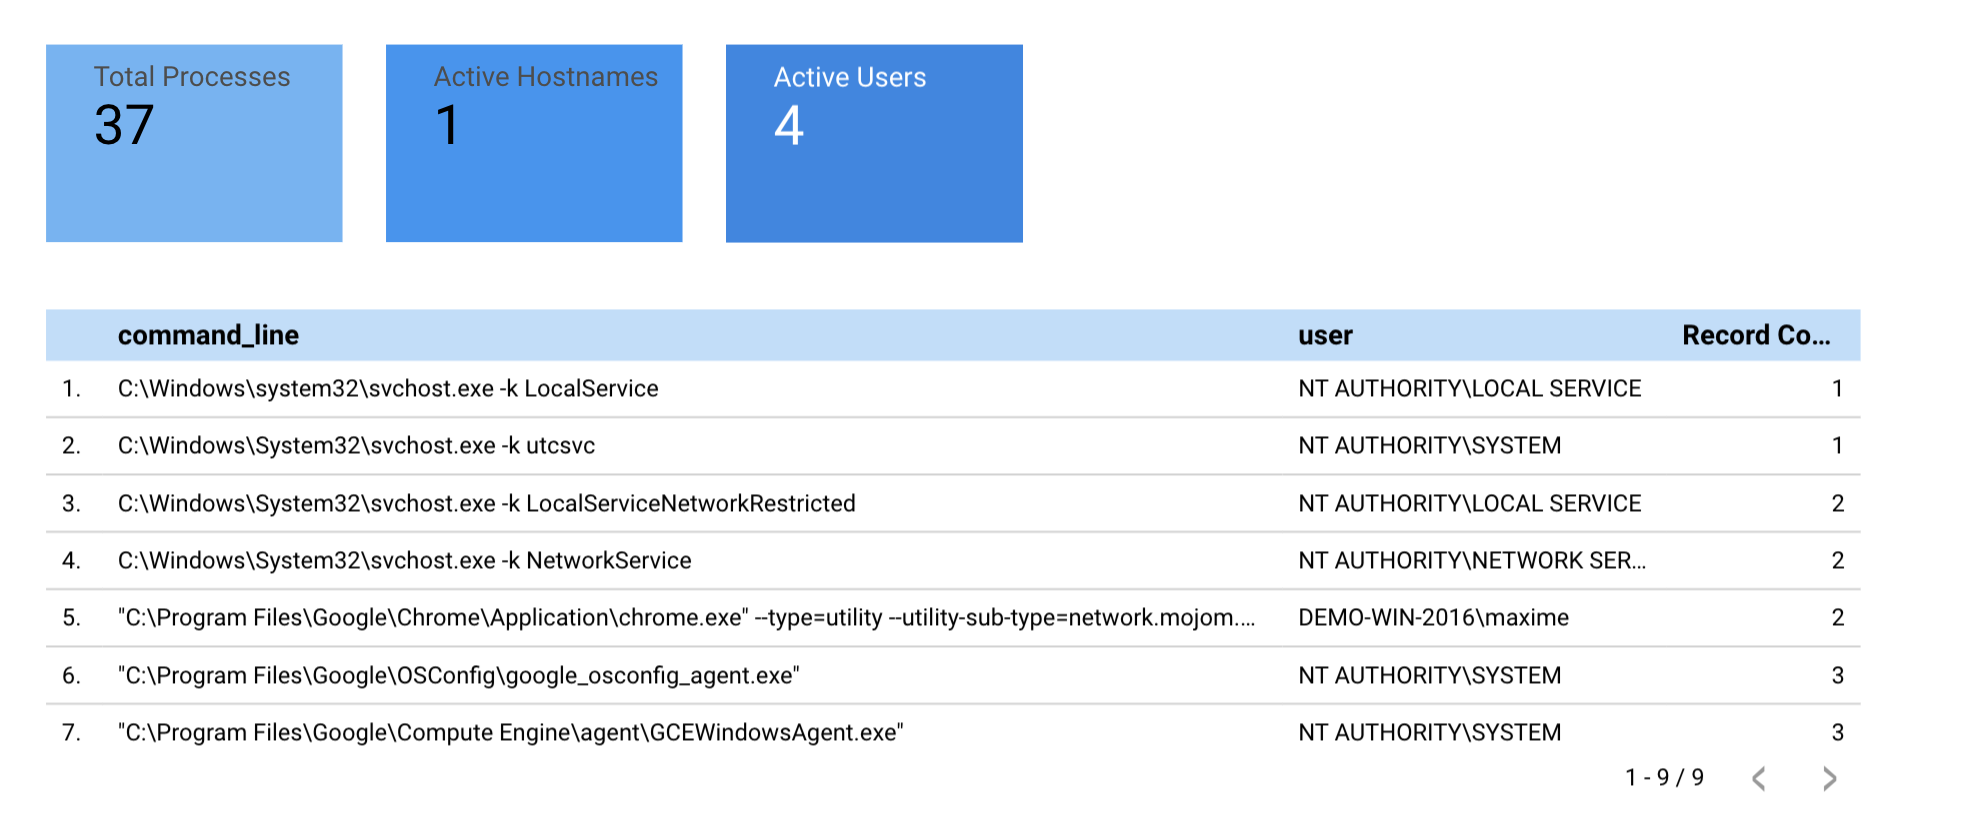Click the GCEWindowsAgent.exe command line
The height and width of the screenshot is (826, 1972).
(510, 733)
